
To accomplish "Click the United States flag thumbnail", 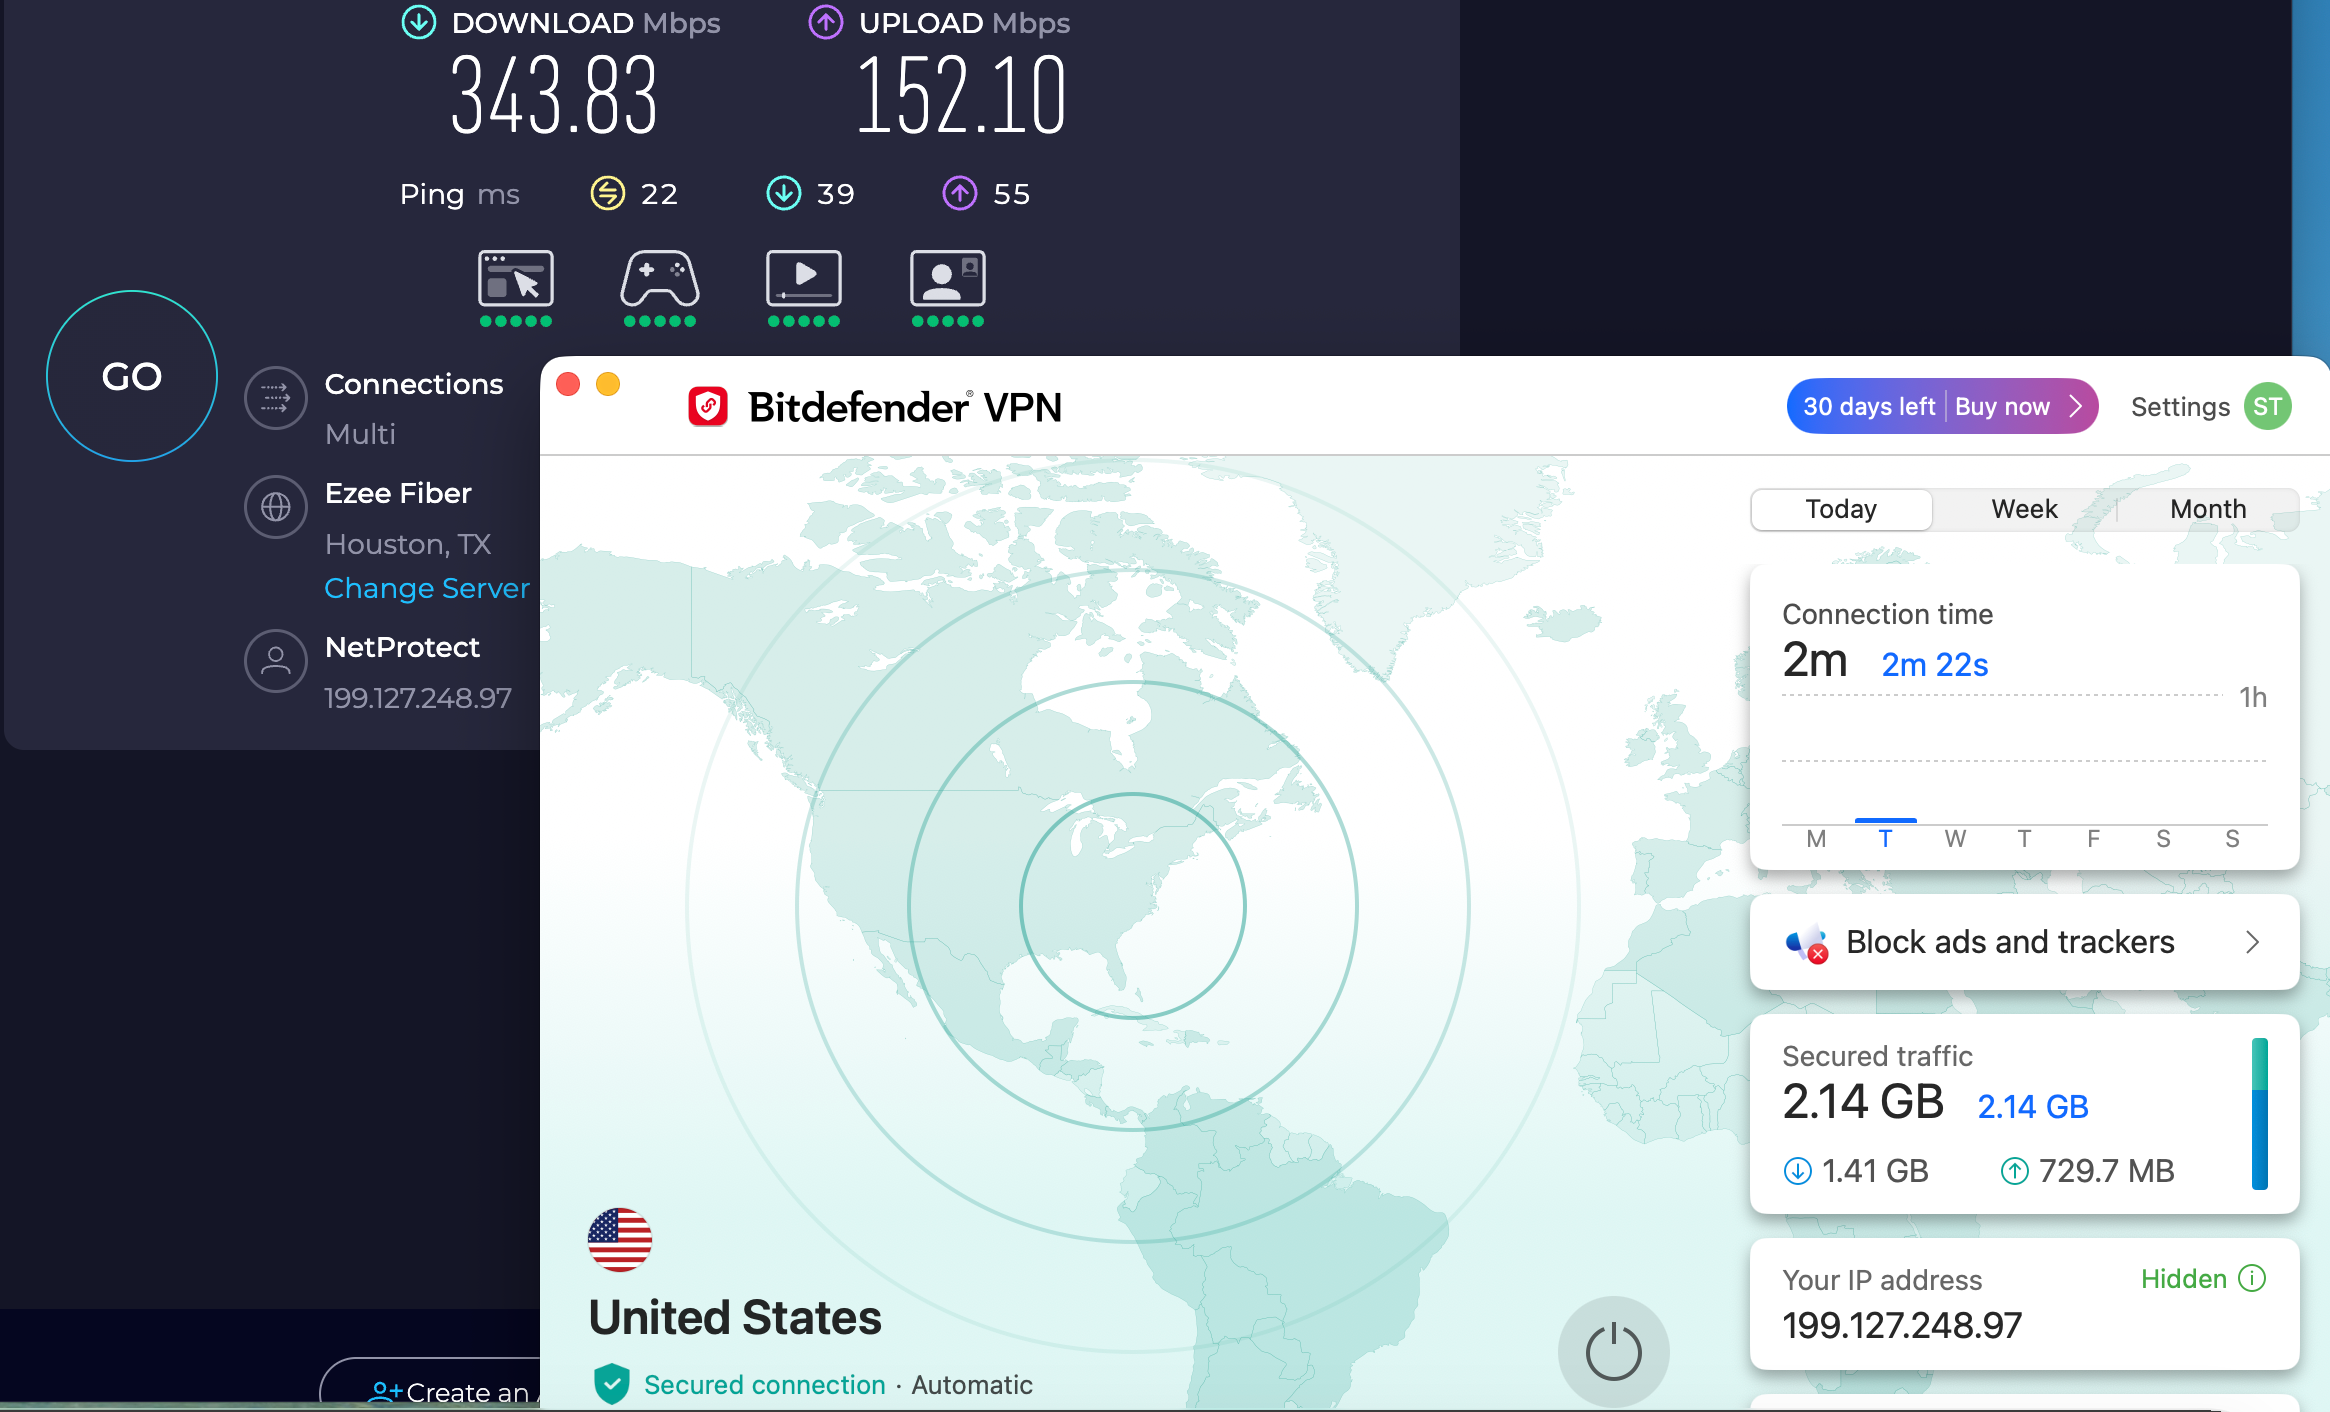I will [621, 1239].
